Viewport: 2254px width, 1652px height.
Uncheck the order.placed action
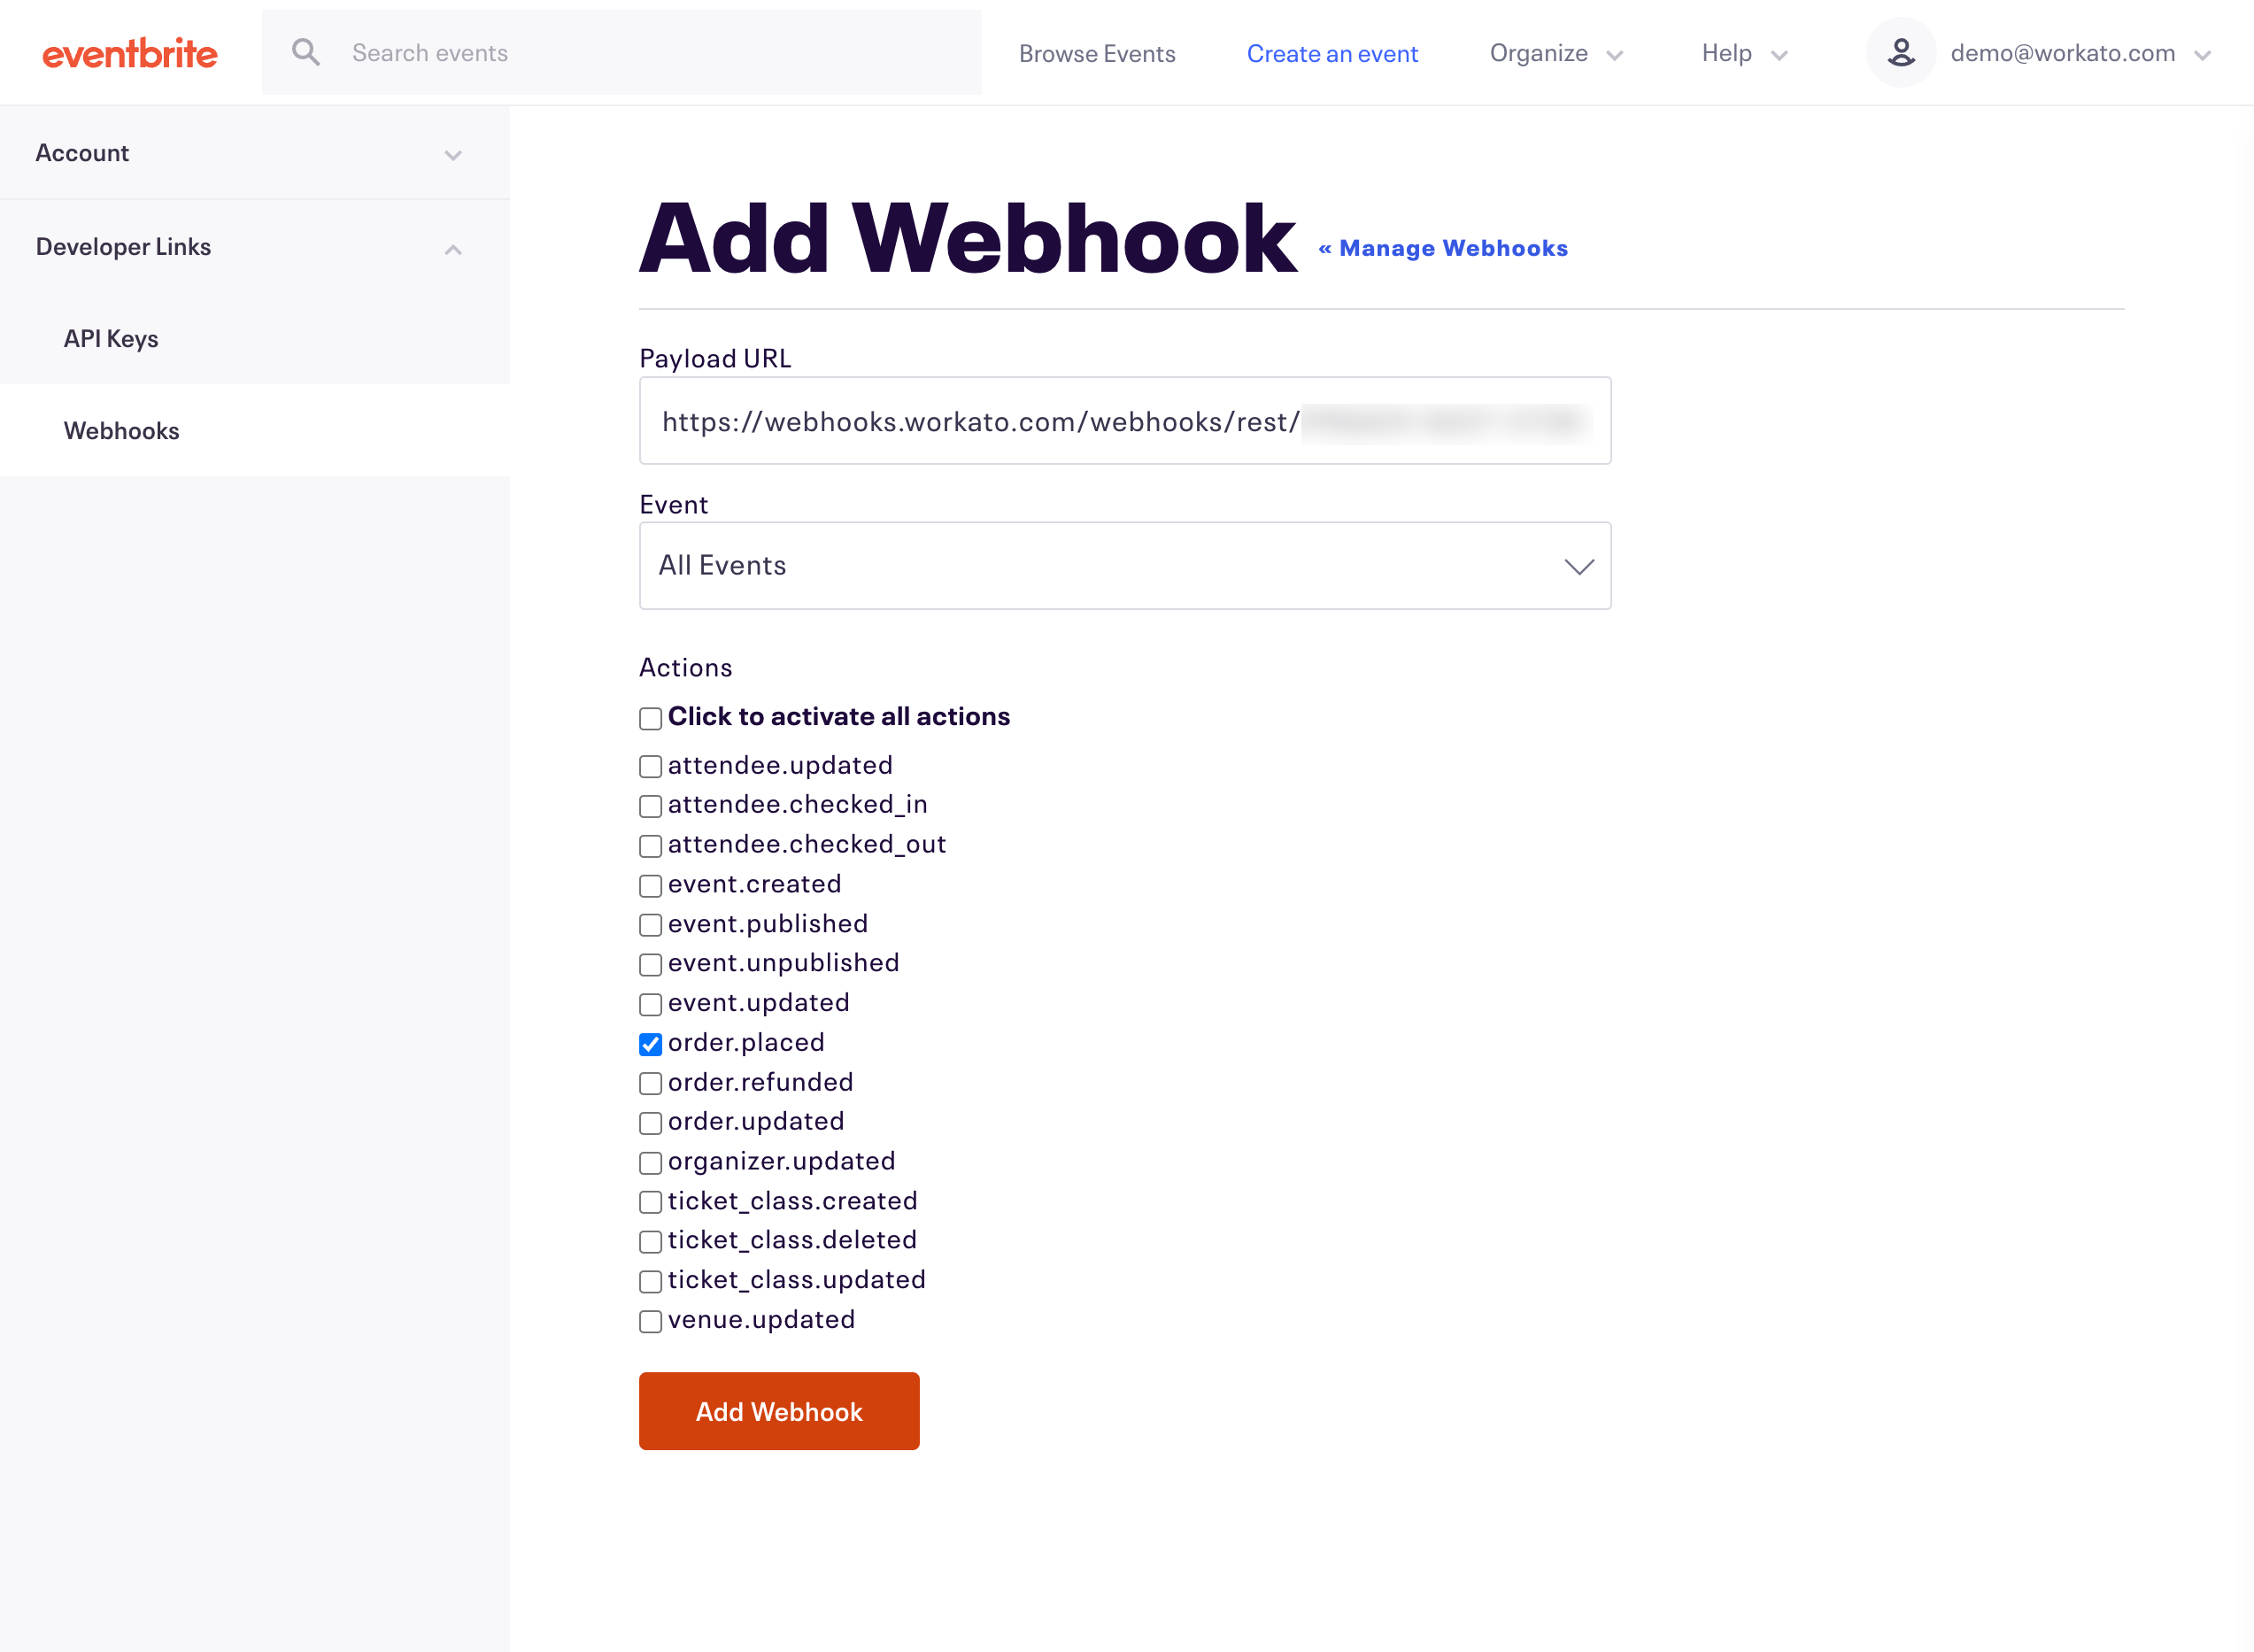tap(650, 1044)
